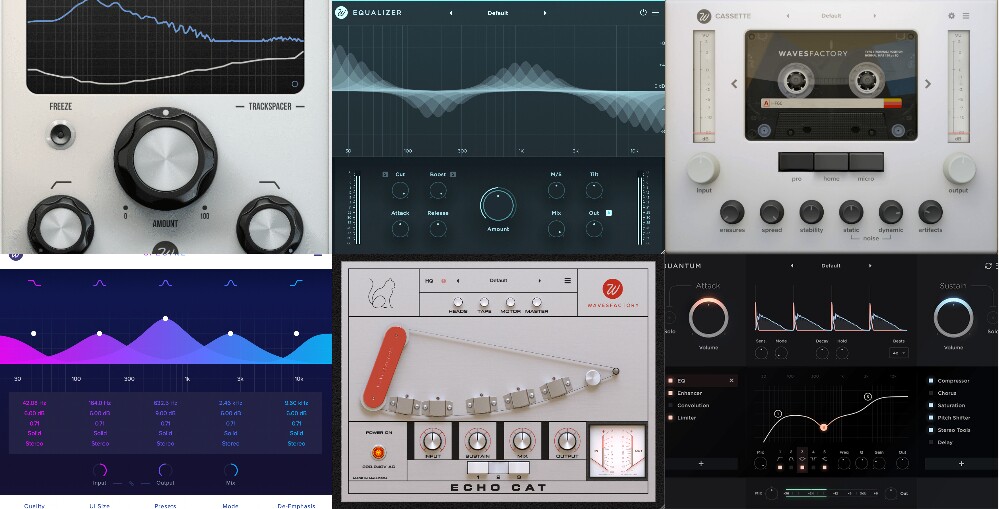Select the home button on Cassette
This screenshot has width=999, height=509.
831,162
